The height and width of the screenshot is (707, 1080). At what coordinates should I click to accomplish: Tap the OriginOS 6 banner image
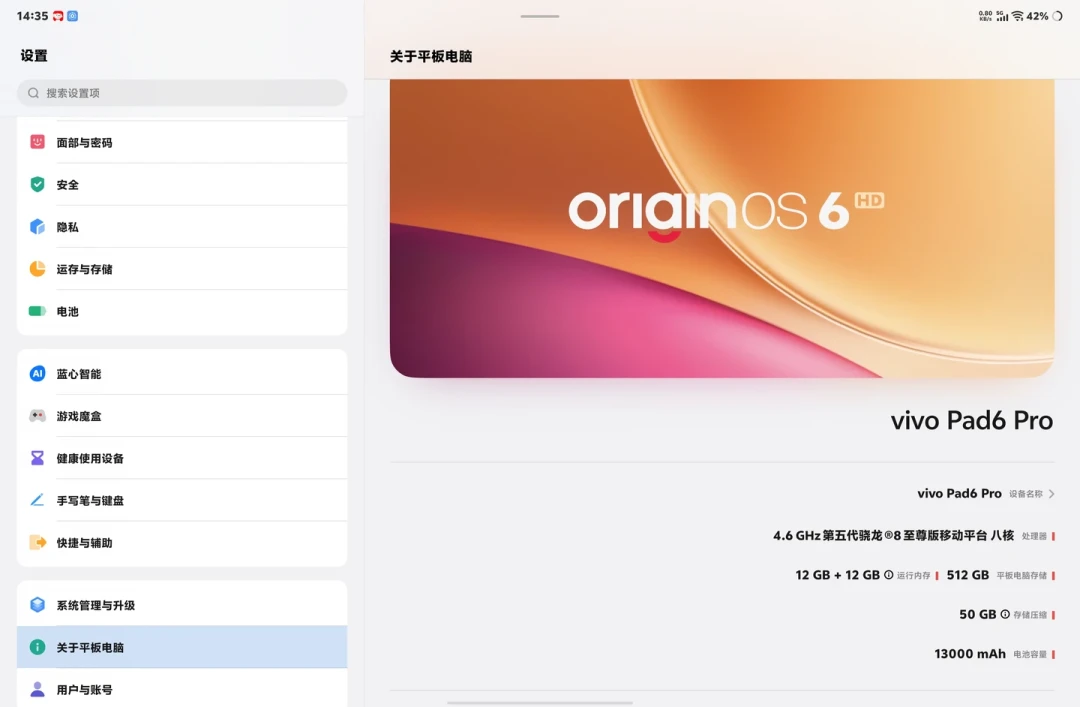(722, 228)
